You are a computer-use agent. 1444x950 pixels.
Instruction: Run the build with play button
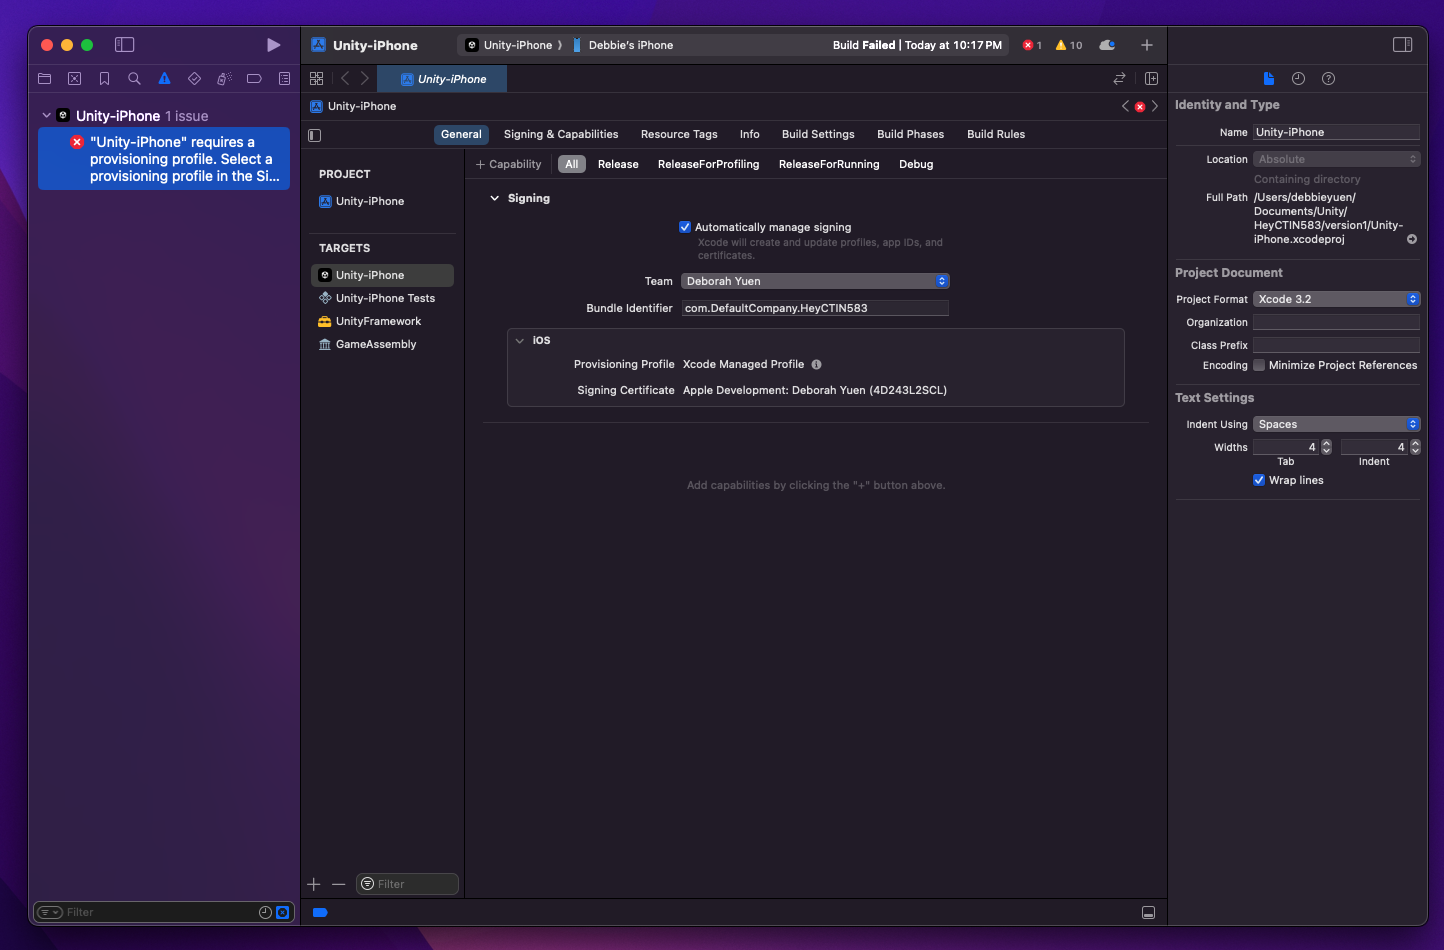pos(273,45)
